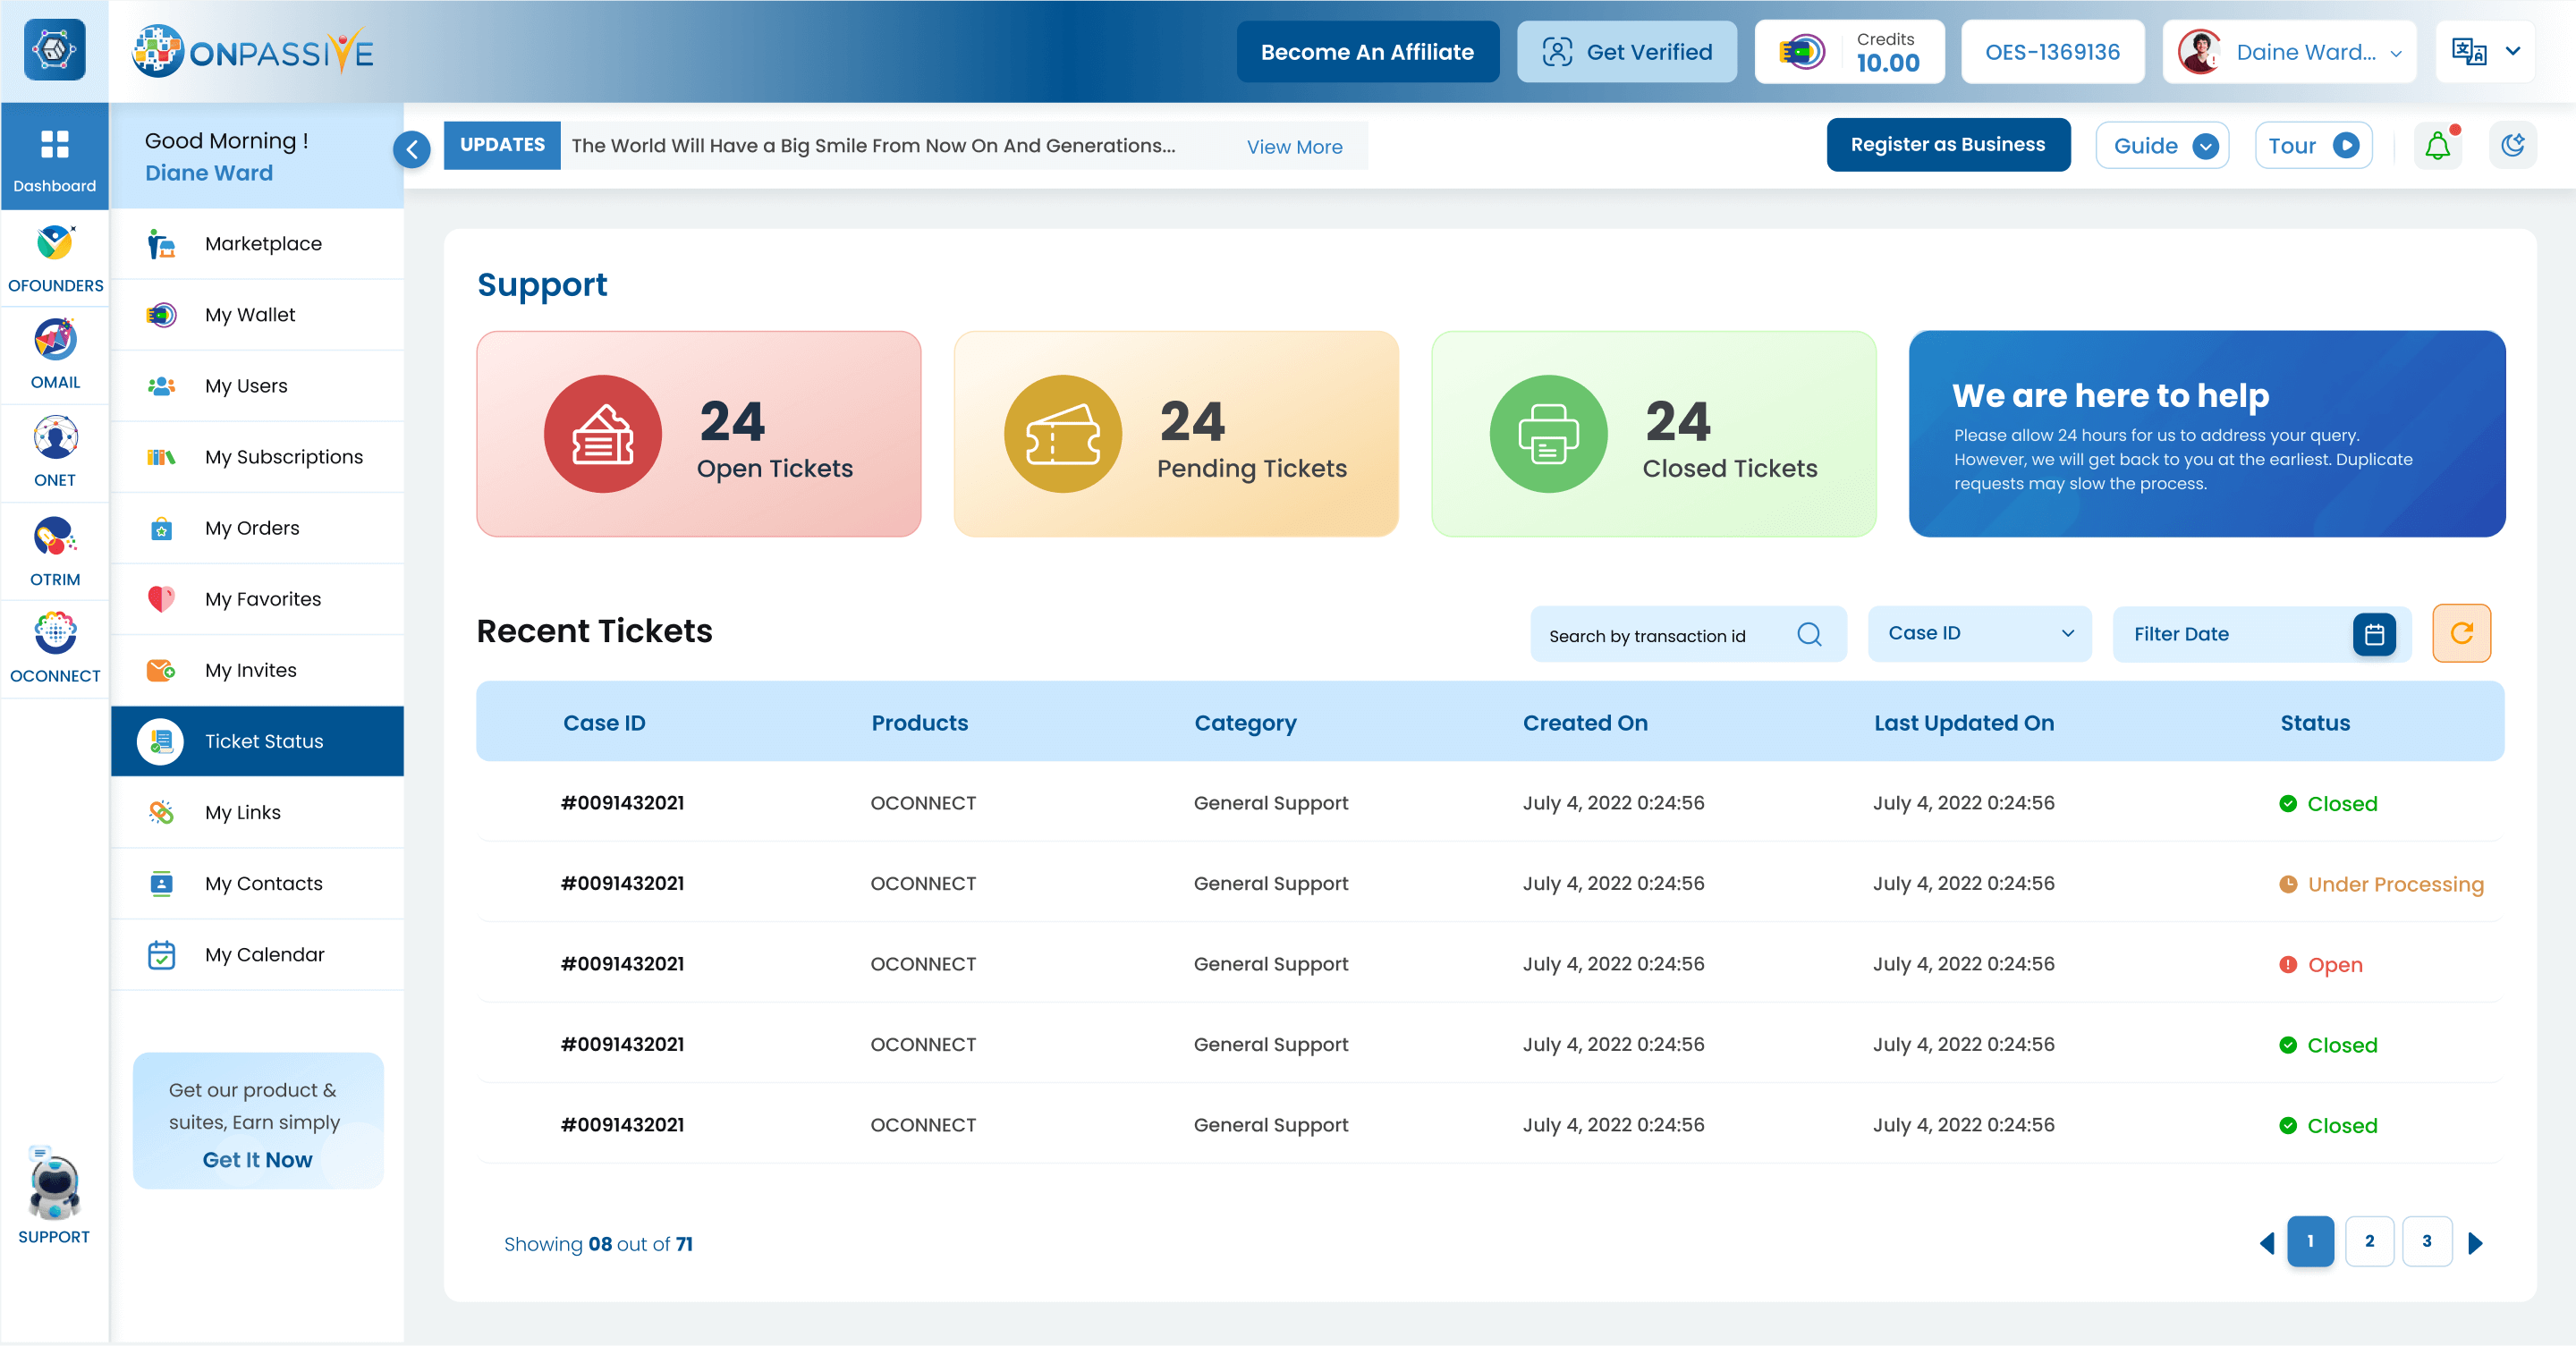Collapse the sidebar with the arrow button

412,150
